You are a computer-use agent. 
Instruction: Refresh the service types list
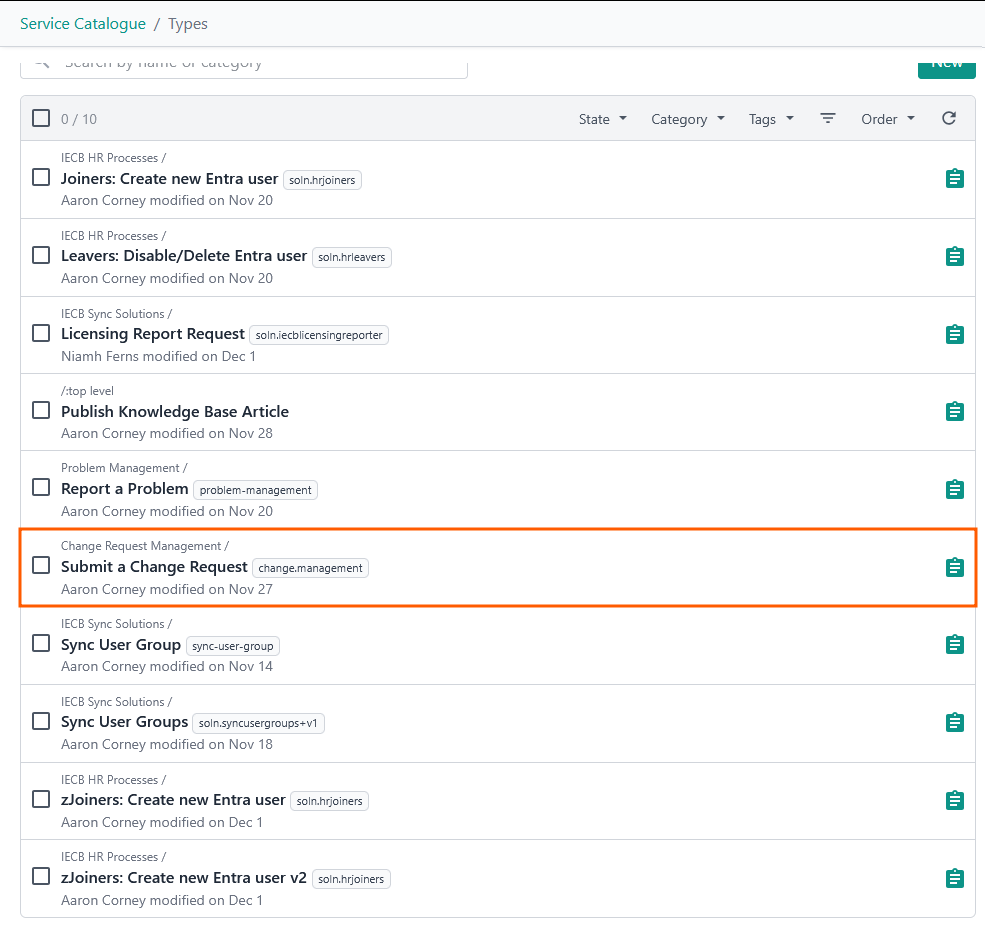[x=949, y=119]
